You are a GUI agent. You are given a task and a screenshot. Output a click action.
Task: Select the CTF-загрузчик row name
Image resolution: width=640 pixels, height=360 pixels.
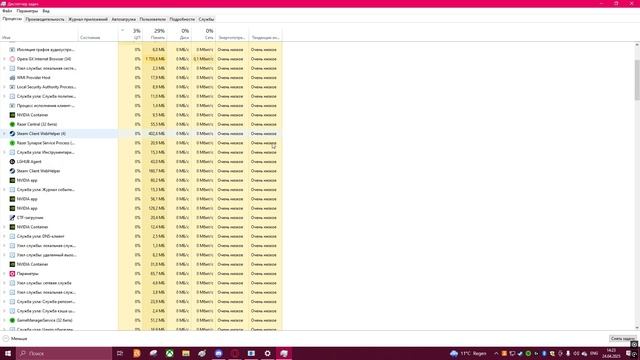click(30, 218)
